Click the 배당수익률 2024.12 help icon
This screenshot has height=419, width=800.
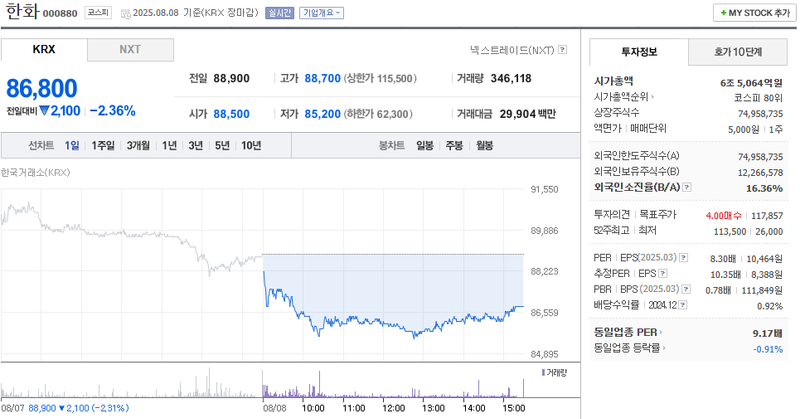683,305
